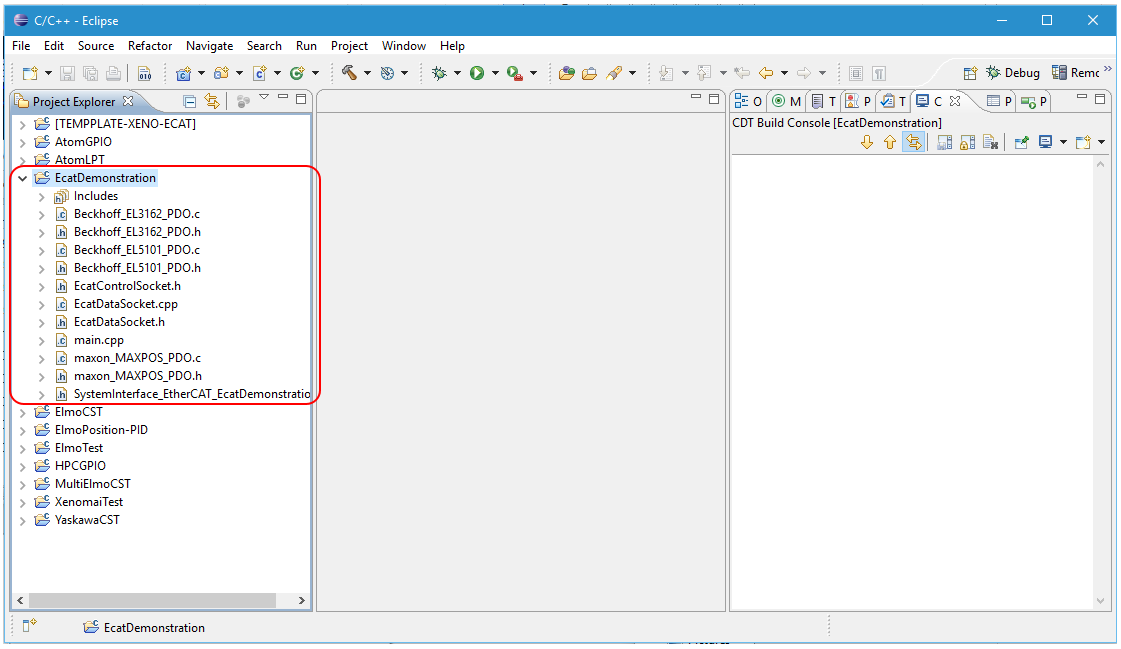Click the Debug bug icon in toolbar

439,73
